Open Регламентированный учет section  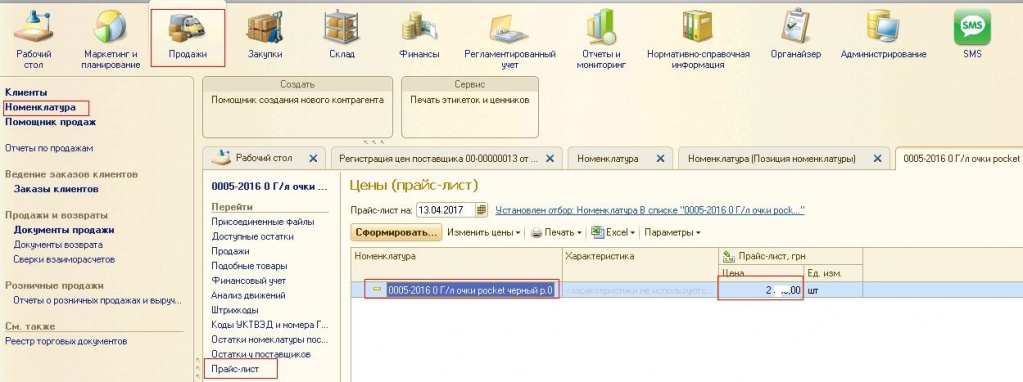point(509,28)
